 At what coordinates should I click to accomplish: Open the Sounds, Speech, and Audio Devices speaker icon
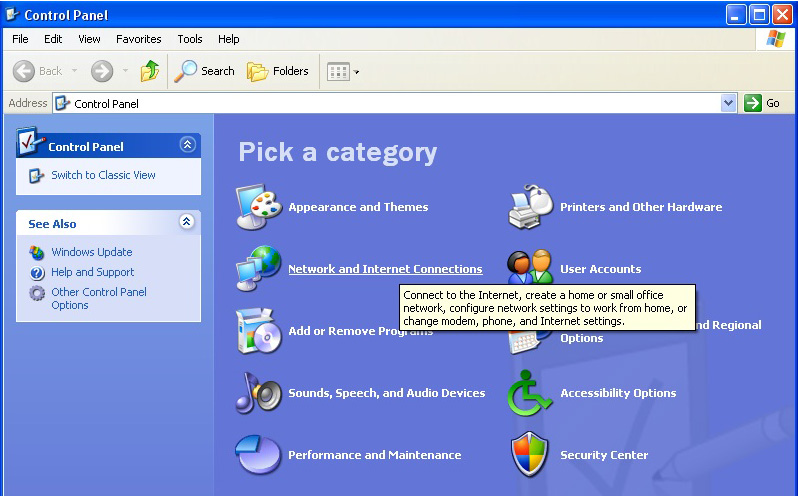point(259,393)
